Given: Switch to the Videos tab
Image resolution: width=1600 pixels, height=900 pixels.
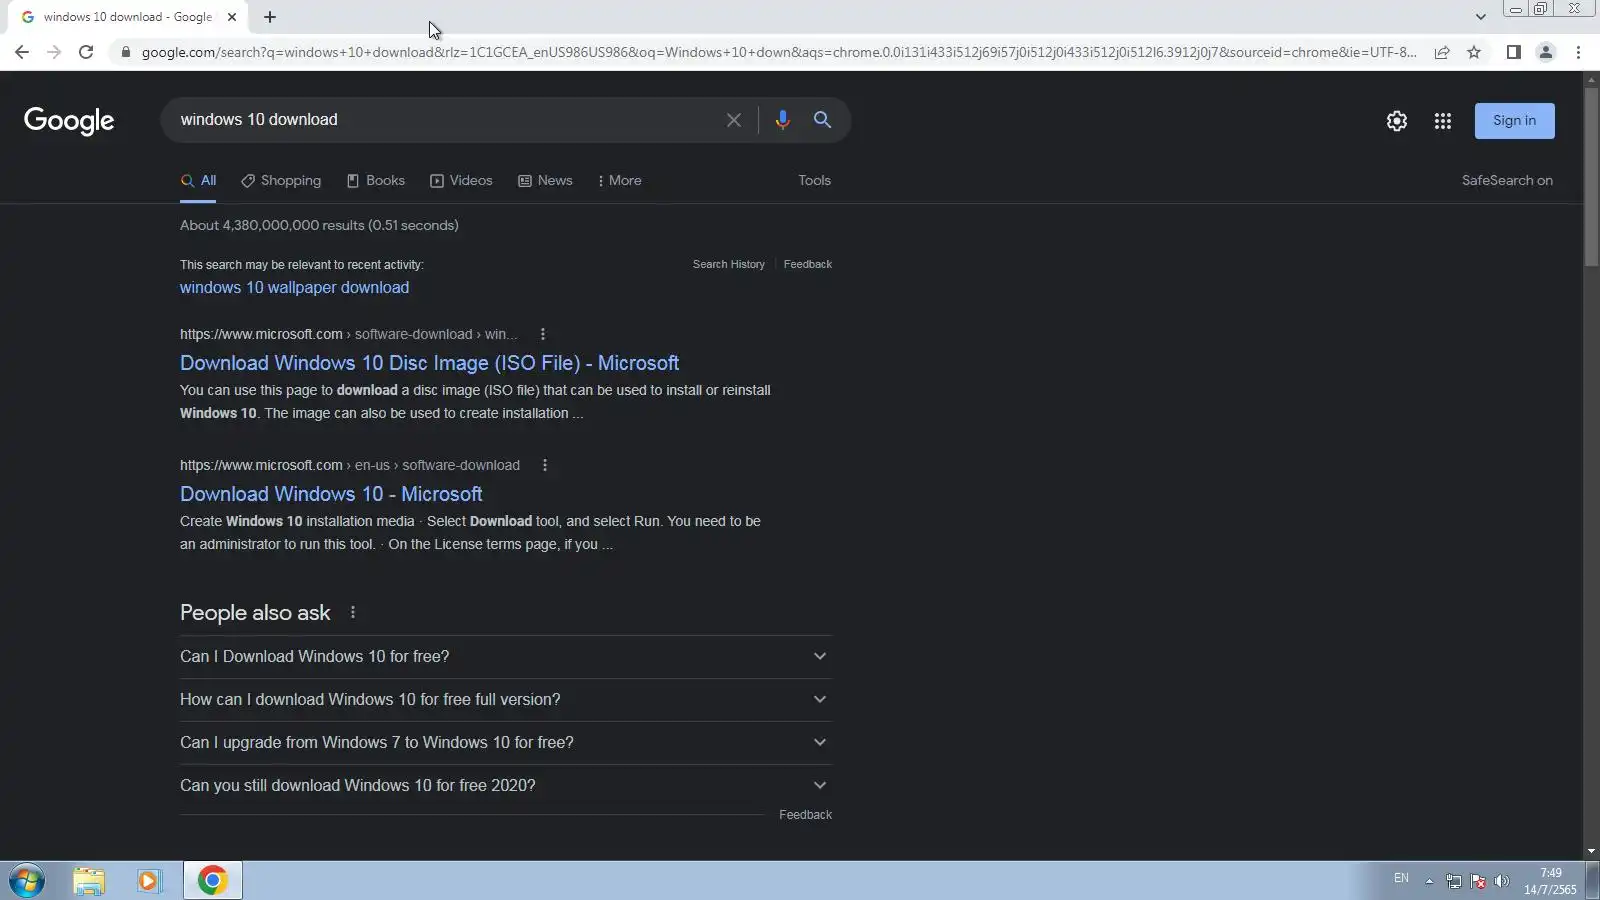Looking at the screenshot, I should [461, 181].
